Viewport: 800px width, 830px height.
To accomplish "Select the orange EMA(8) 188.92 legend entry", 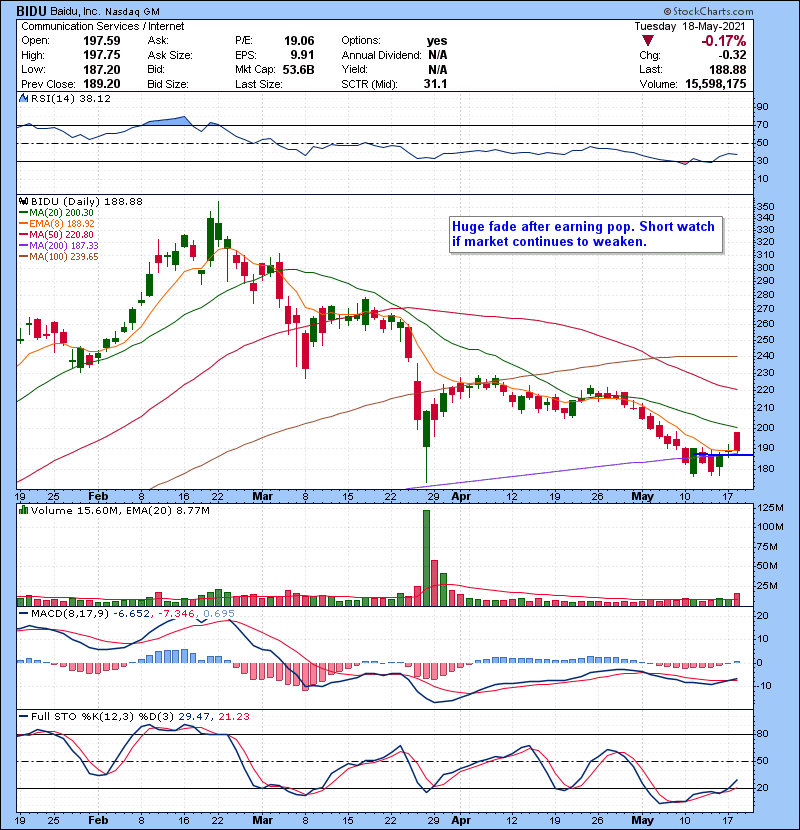I will point(57,224).
